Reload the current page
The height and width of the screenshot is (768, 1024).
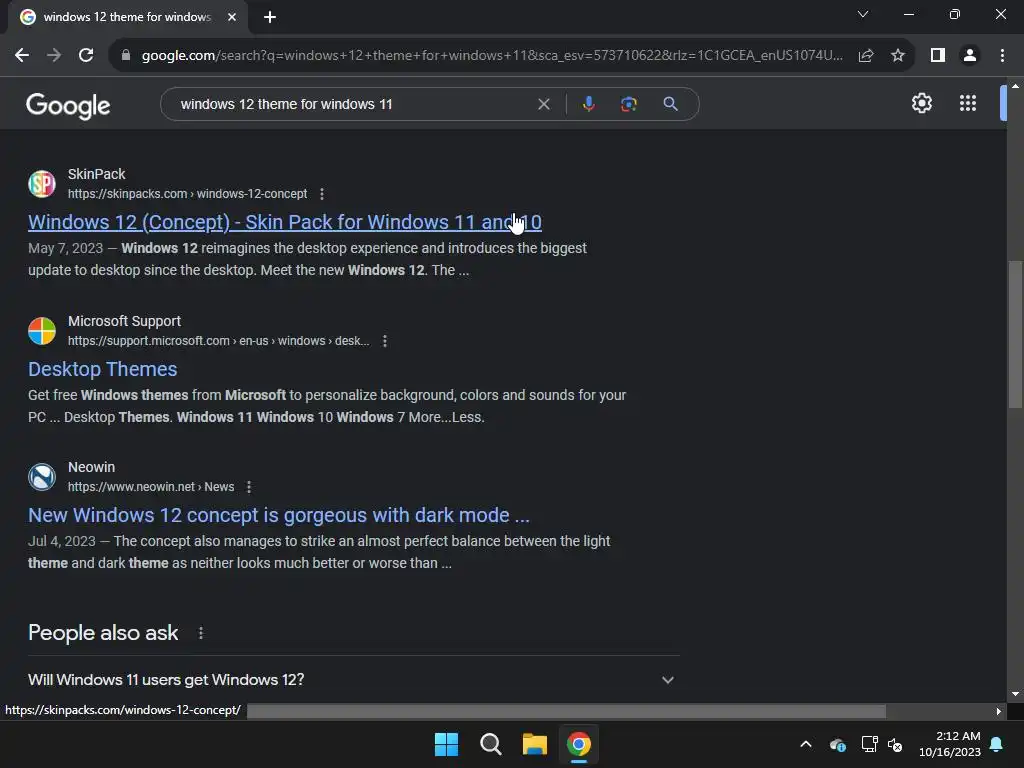[86, 56]
